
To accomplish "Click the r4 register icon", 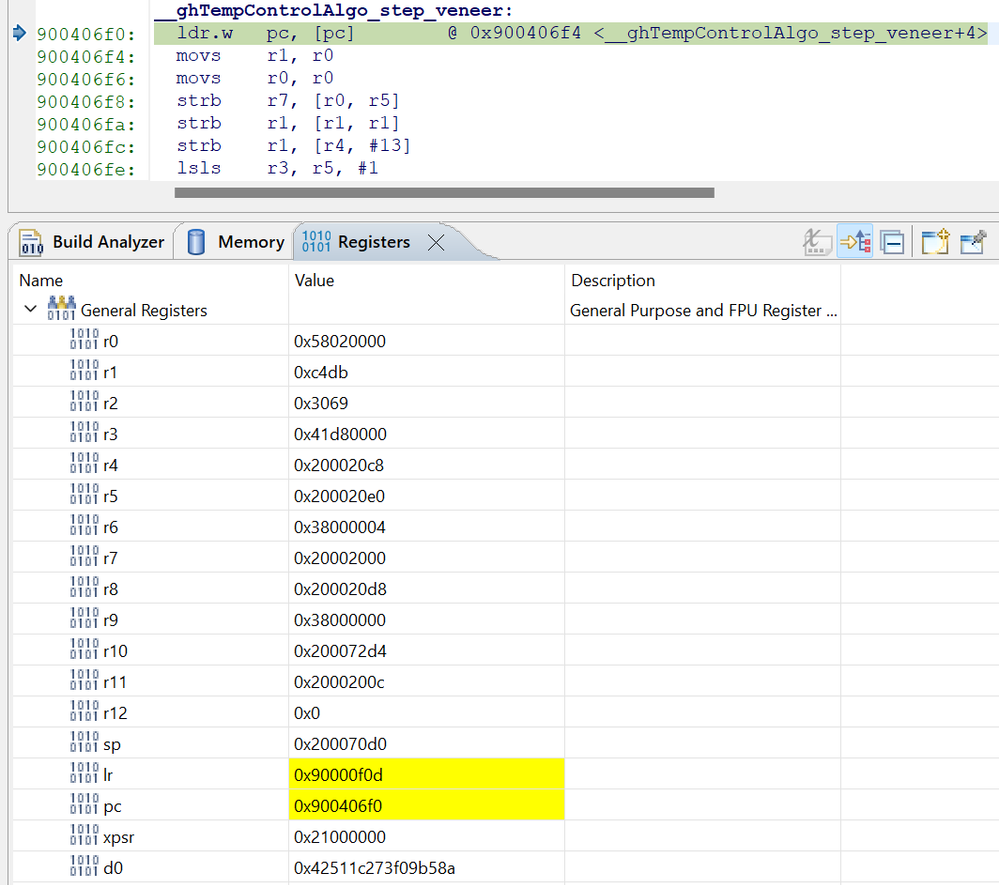I will [84, 464].
